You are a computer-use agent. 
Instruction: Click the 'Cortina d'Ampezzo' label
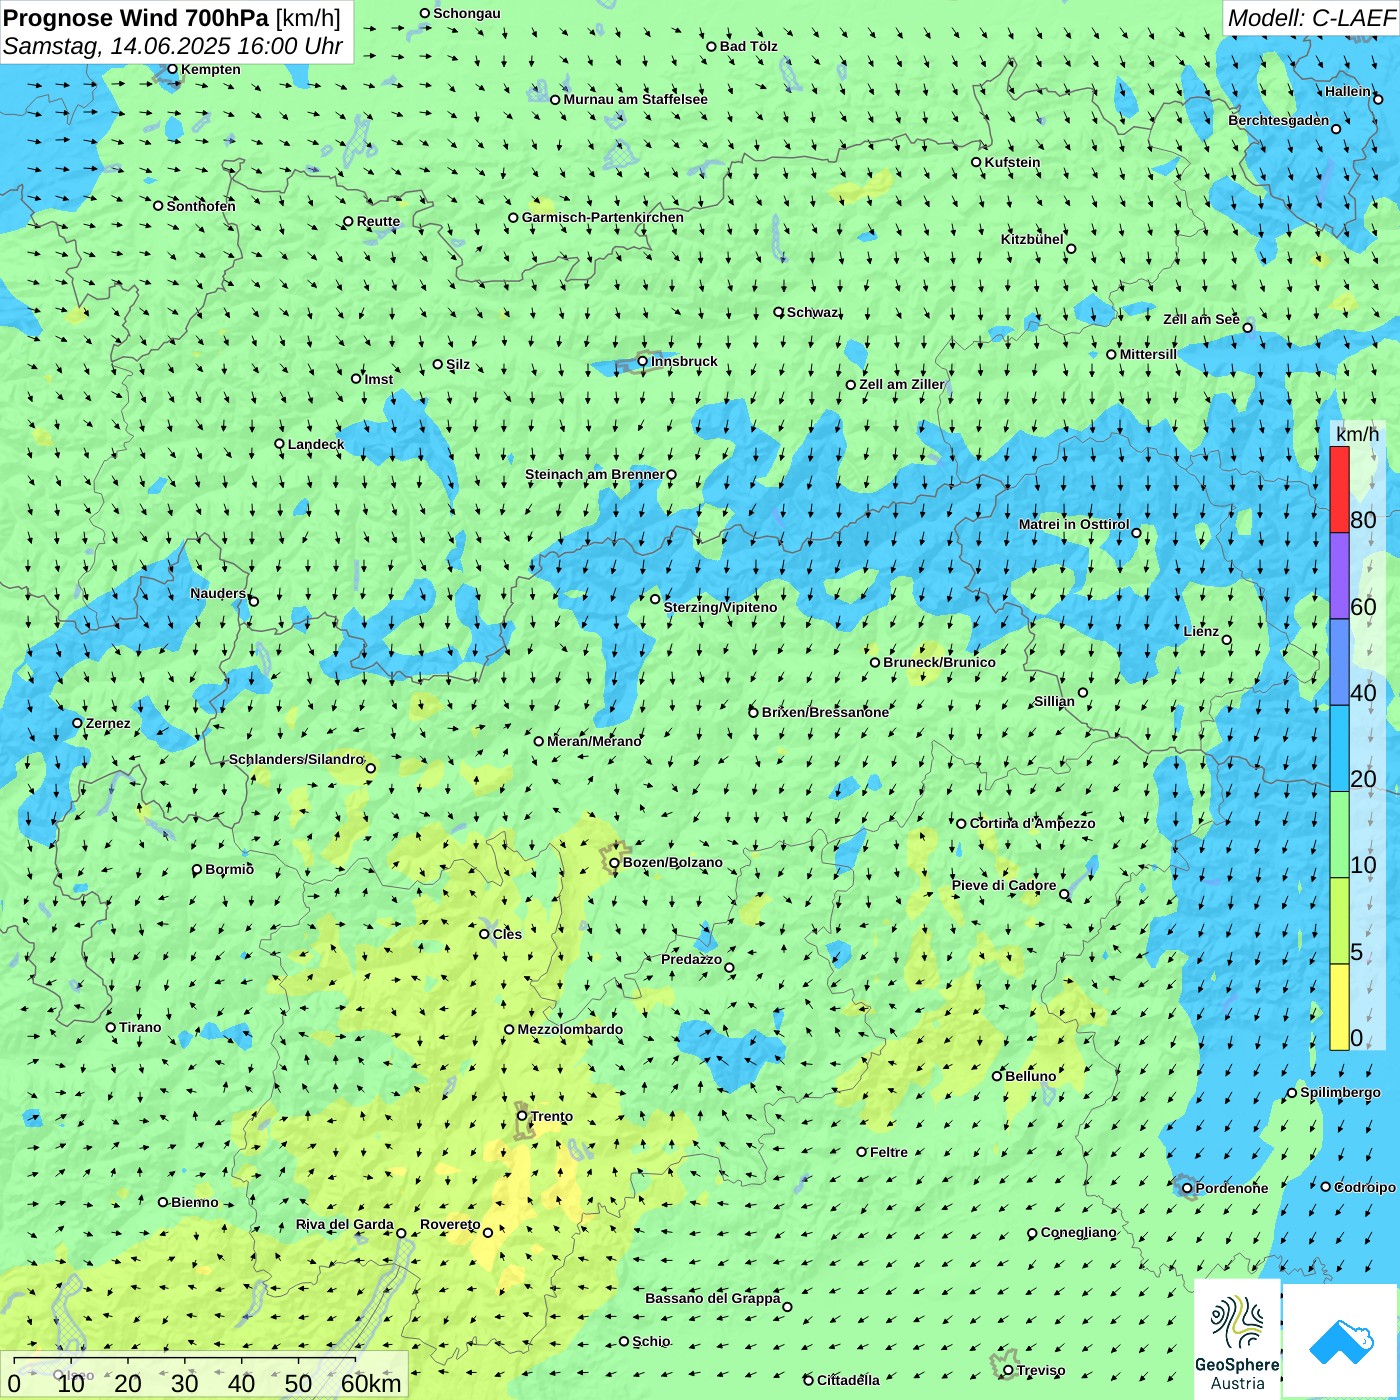click(x=1033, y=823)
